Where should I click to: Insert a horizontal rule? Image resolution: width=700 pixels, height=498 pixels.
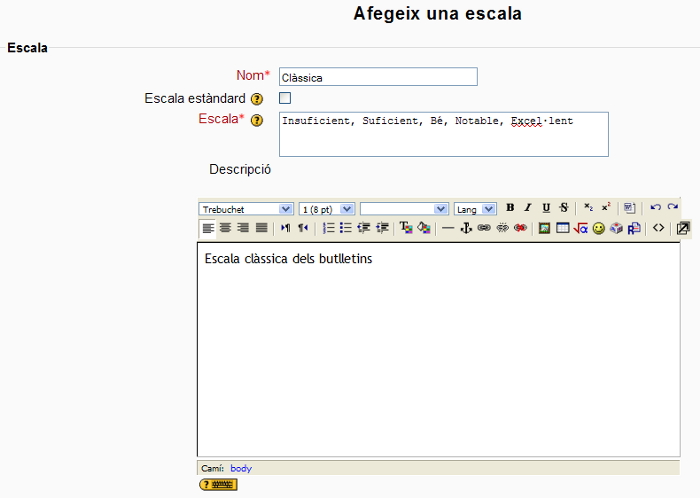[x=448, y=228]
